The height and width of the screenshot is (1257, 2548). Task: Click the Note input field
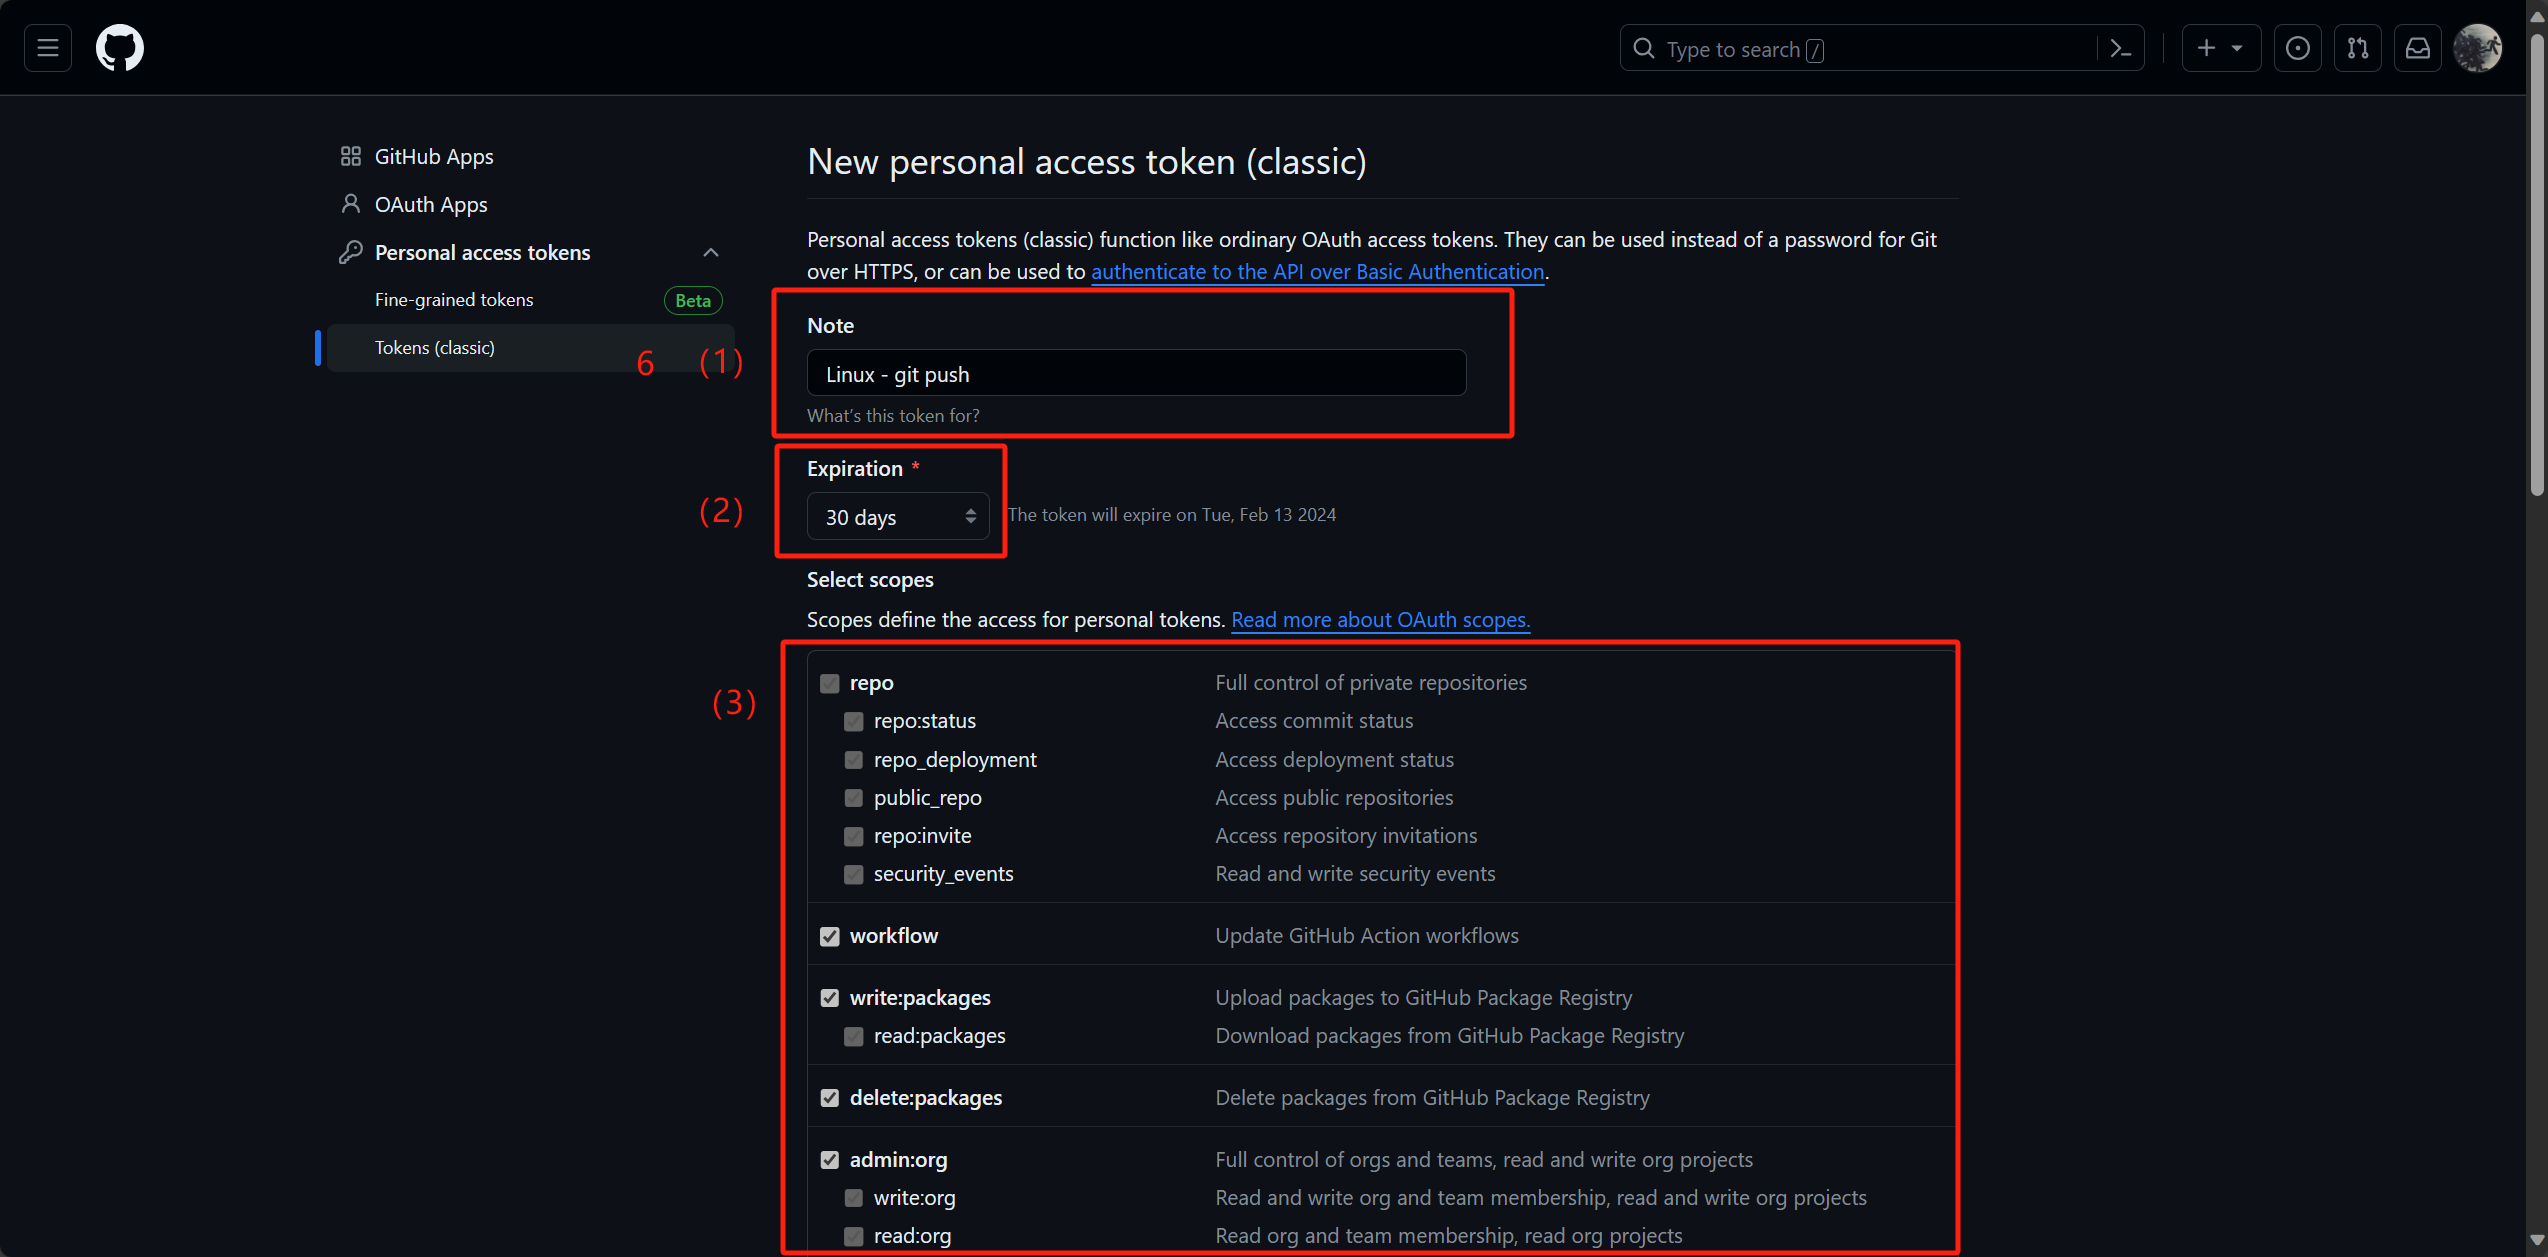[x=1136, y=374]
